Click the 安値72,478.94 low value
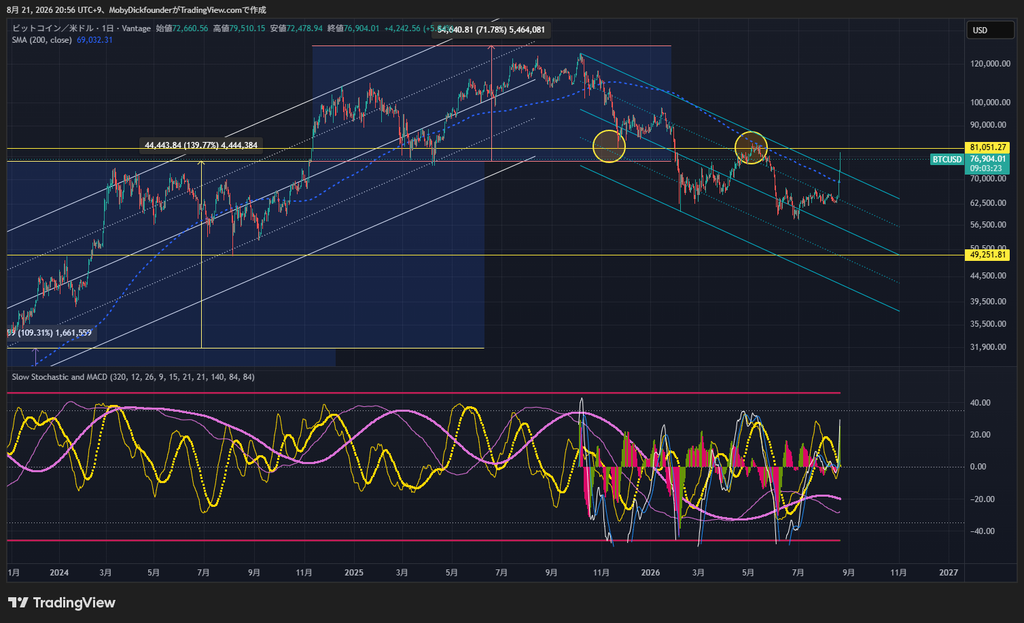 point(296,29)
